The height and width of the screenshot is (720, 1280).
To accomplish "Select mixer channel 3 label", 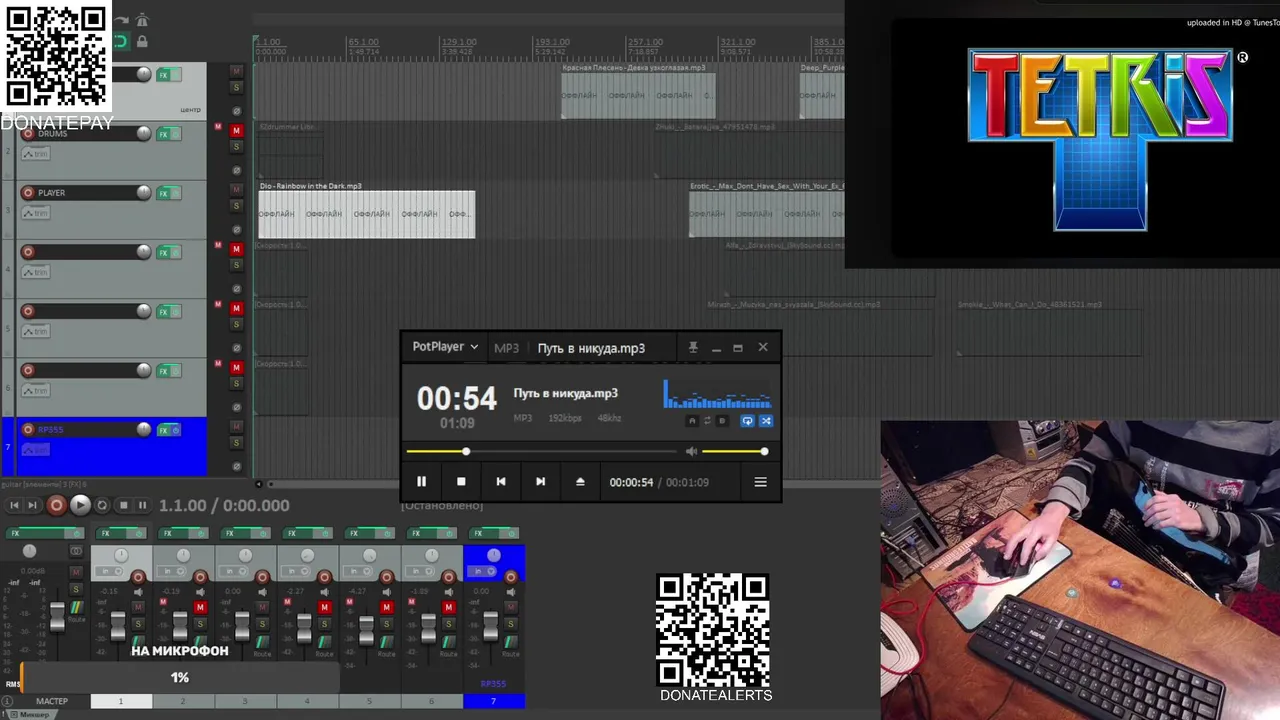I will point(245,702).
